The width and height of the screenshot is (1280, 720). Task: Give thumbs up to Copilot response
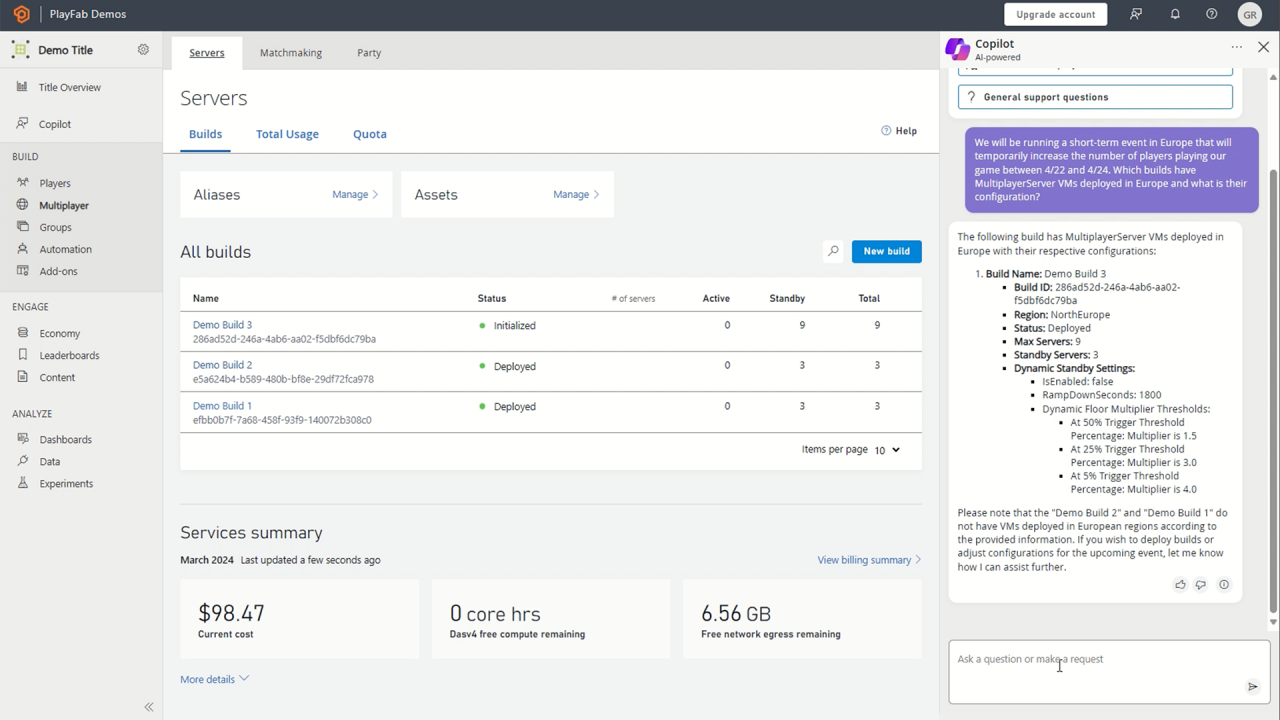(1180, 585)
